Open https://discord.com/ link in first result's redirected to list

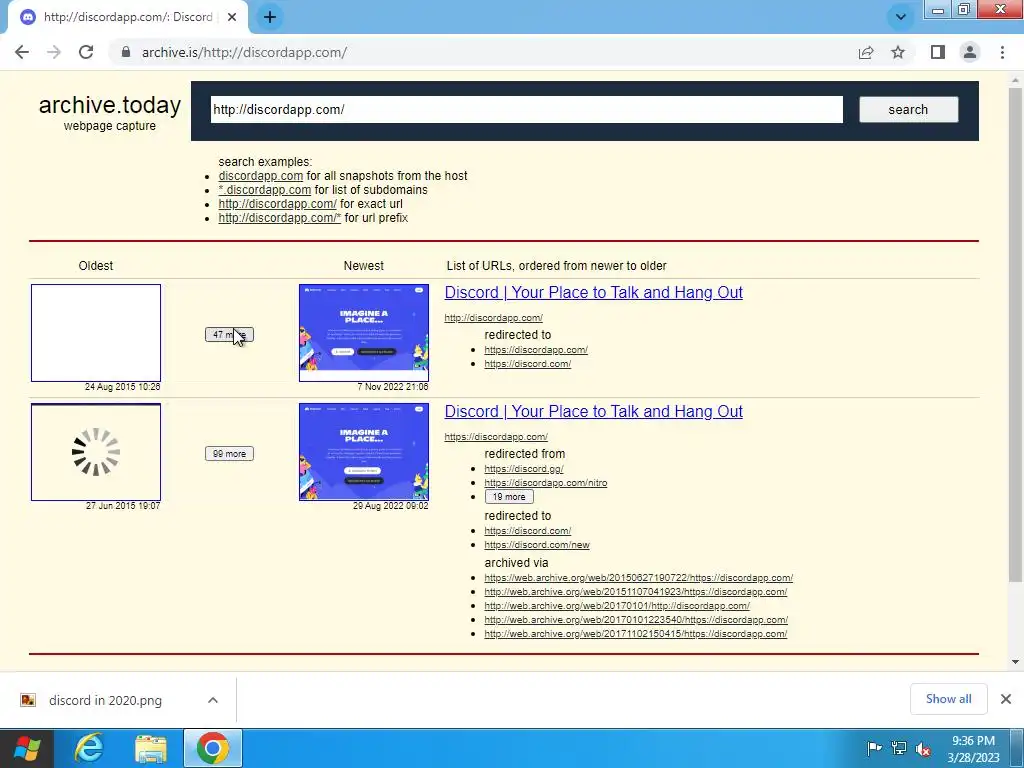(528, 364)
